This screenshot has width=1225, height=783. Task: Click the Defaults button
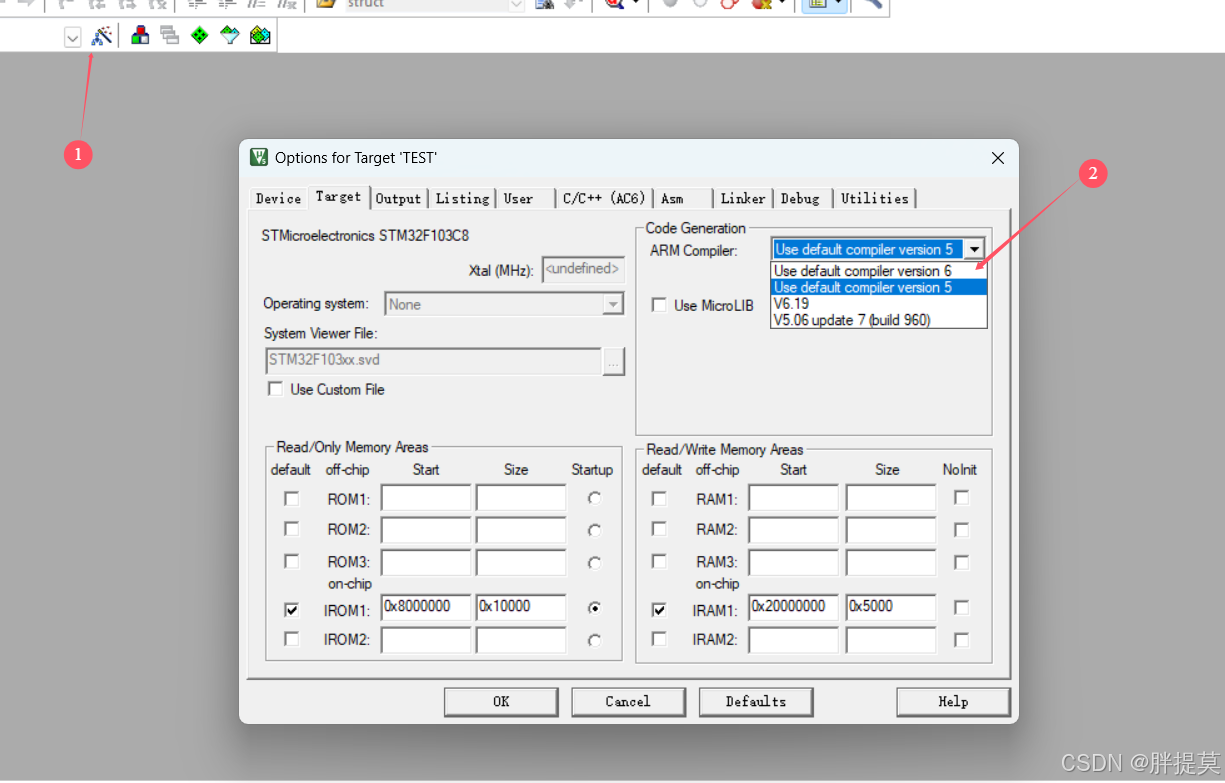point(755,702)
